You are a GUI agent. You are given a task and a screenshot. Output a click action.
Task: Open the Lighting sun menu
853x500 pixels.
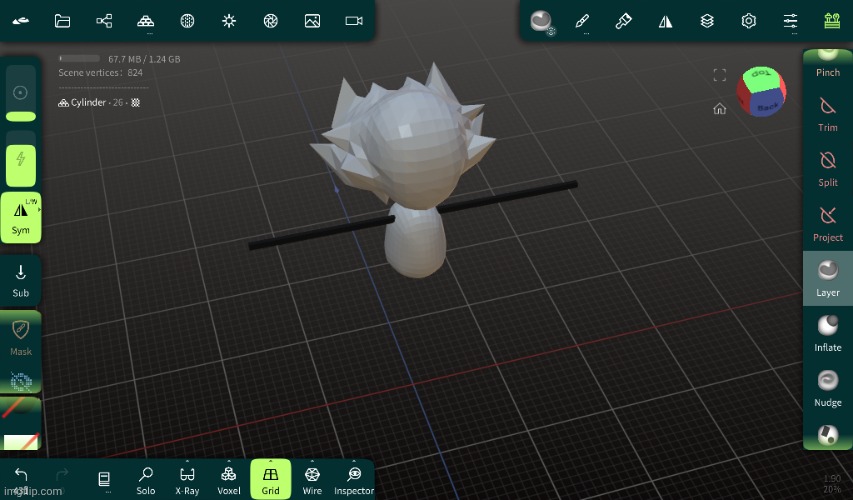coord(229,21)
